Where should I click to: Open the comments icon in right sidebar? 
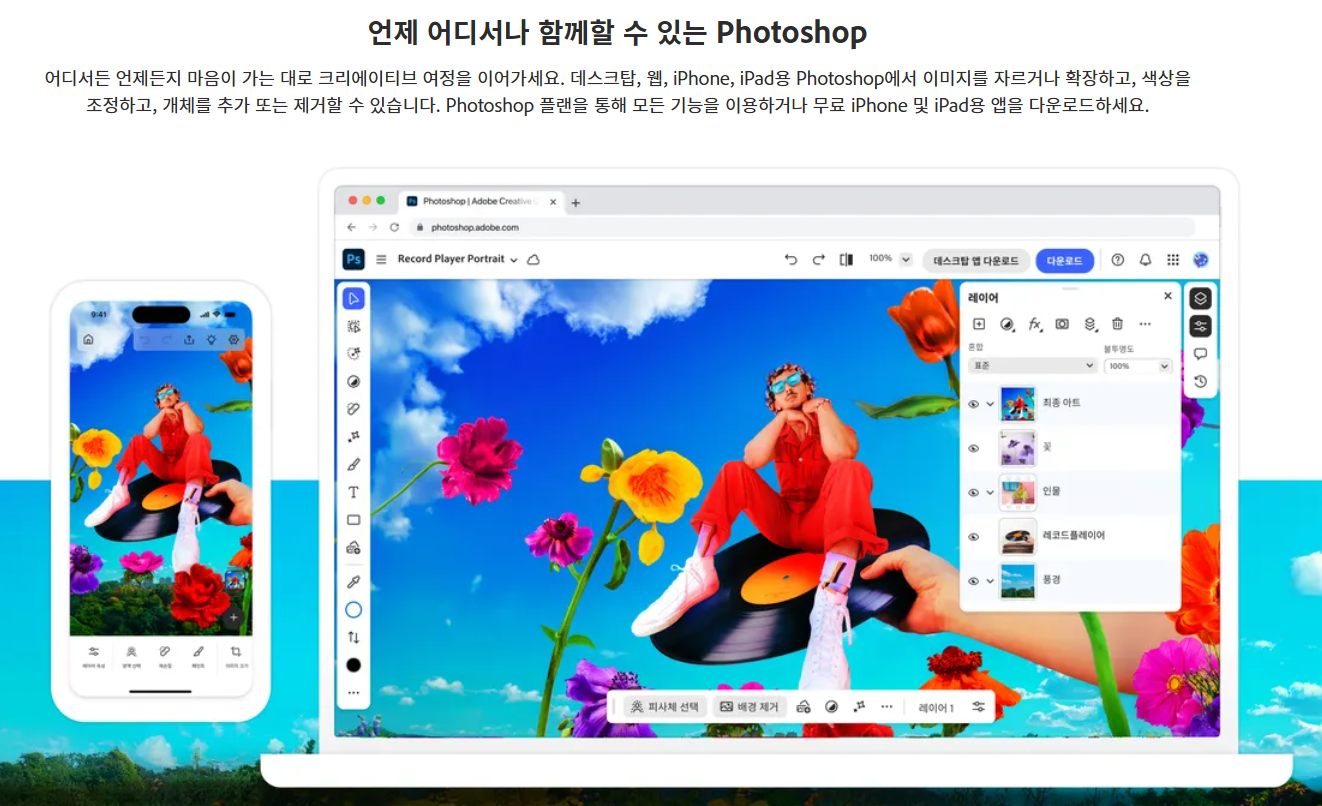click(1201, 353)
